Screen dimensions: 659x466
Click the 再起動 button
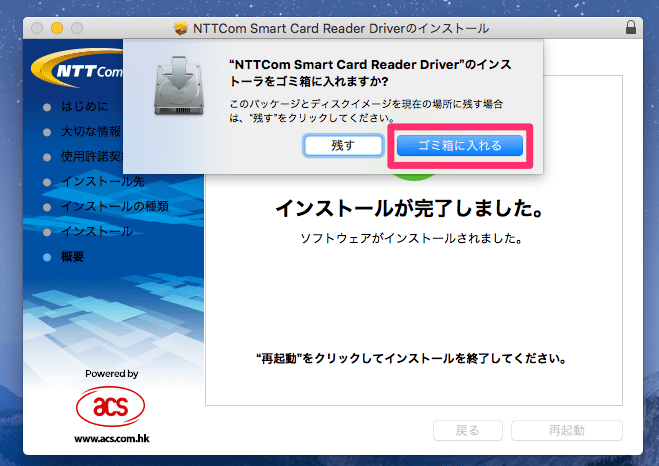click(566, 431)
